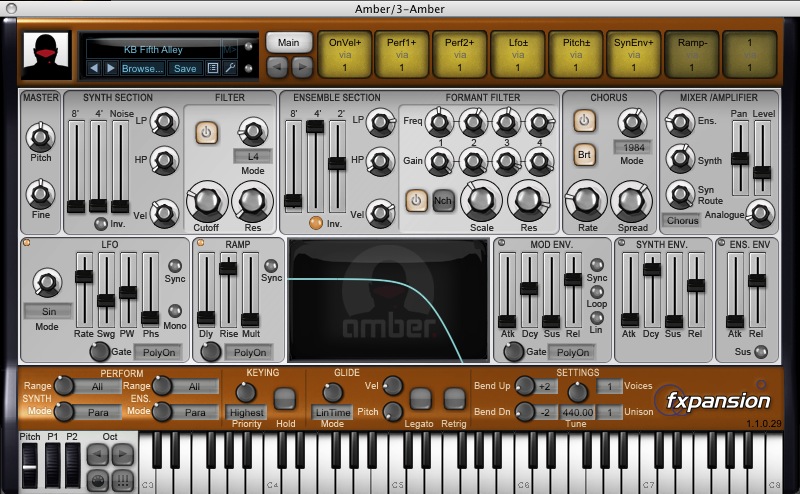Select the OnVel+ modulation slot
The height and width of the screenshot is (494, 800).
(345, 55)
